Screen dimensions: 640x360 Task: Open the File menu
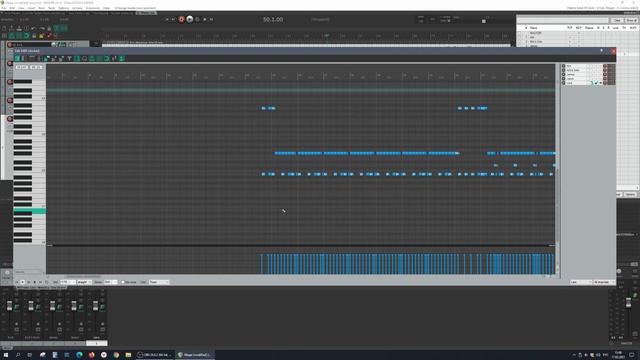[x=4, y=8]
